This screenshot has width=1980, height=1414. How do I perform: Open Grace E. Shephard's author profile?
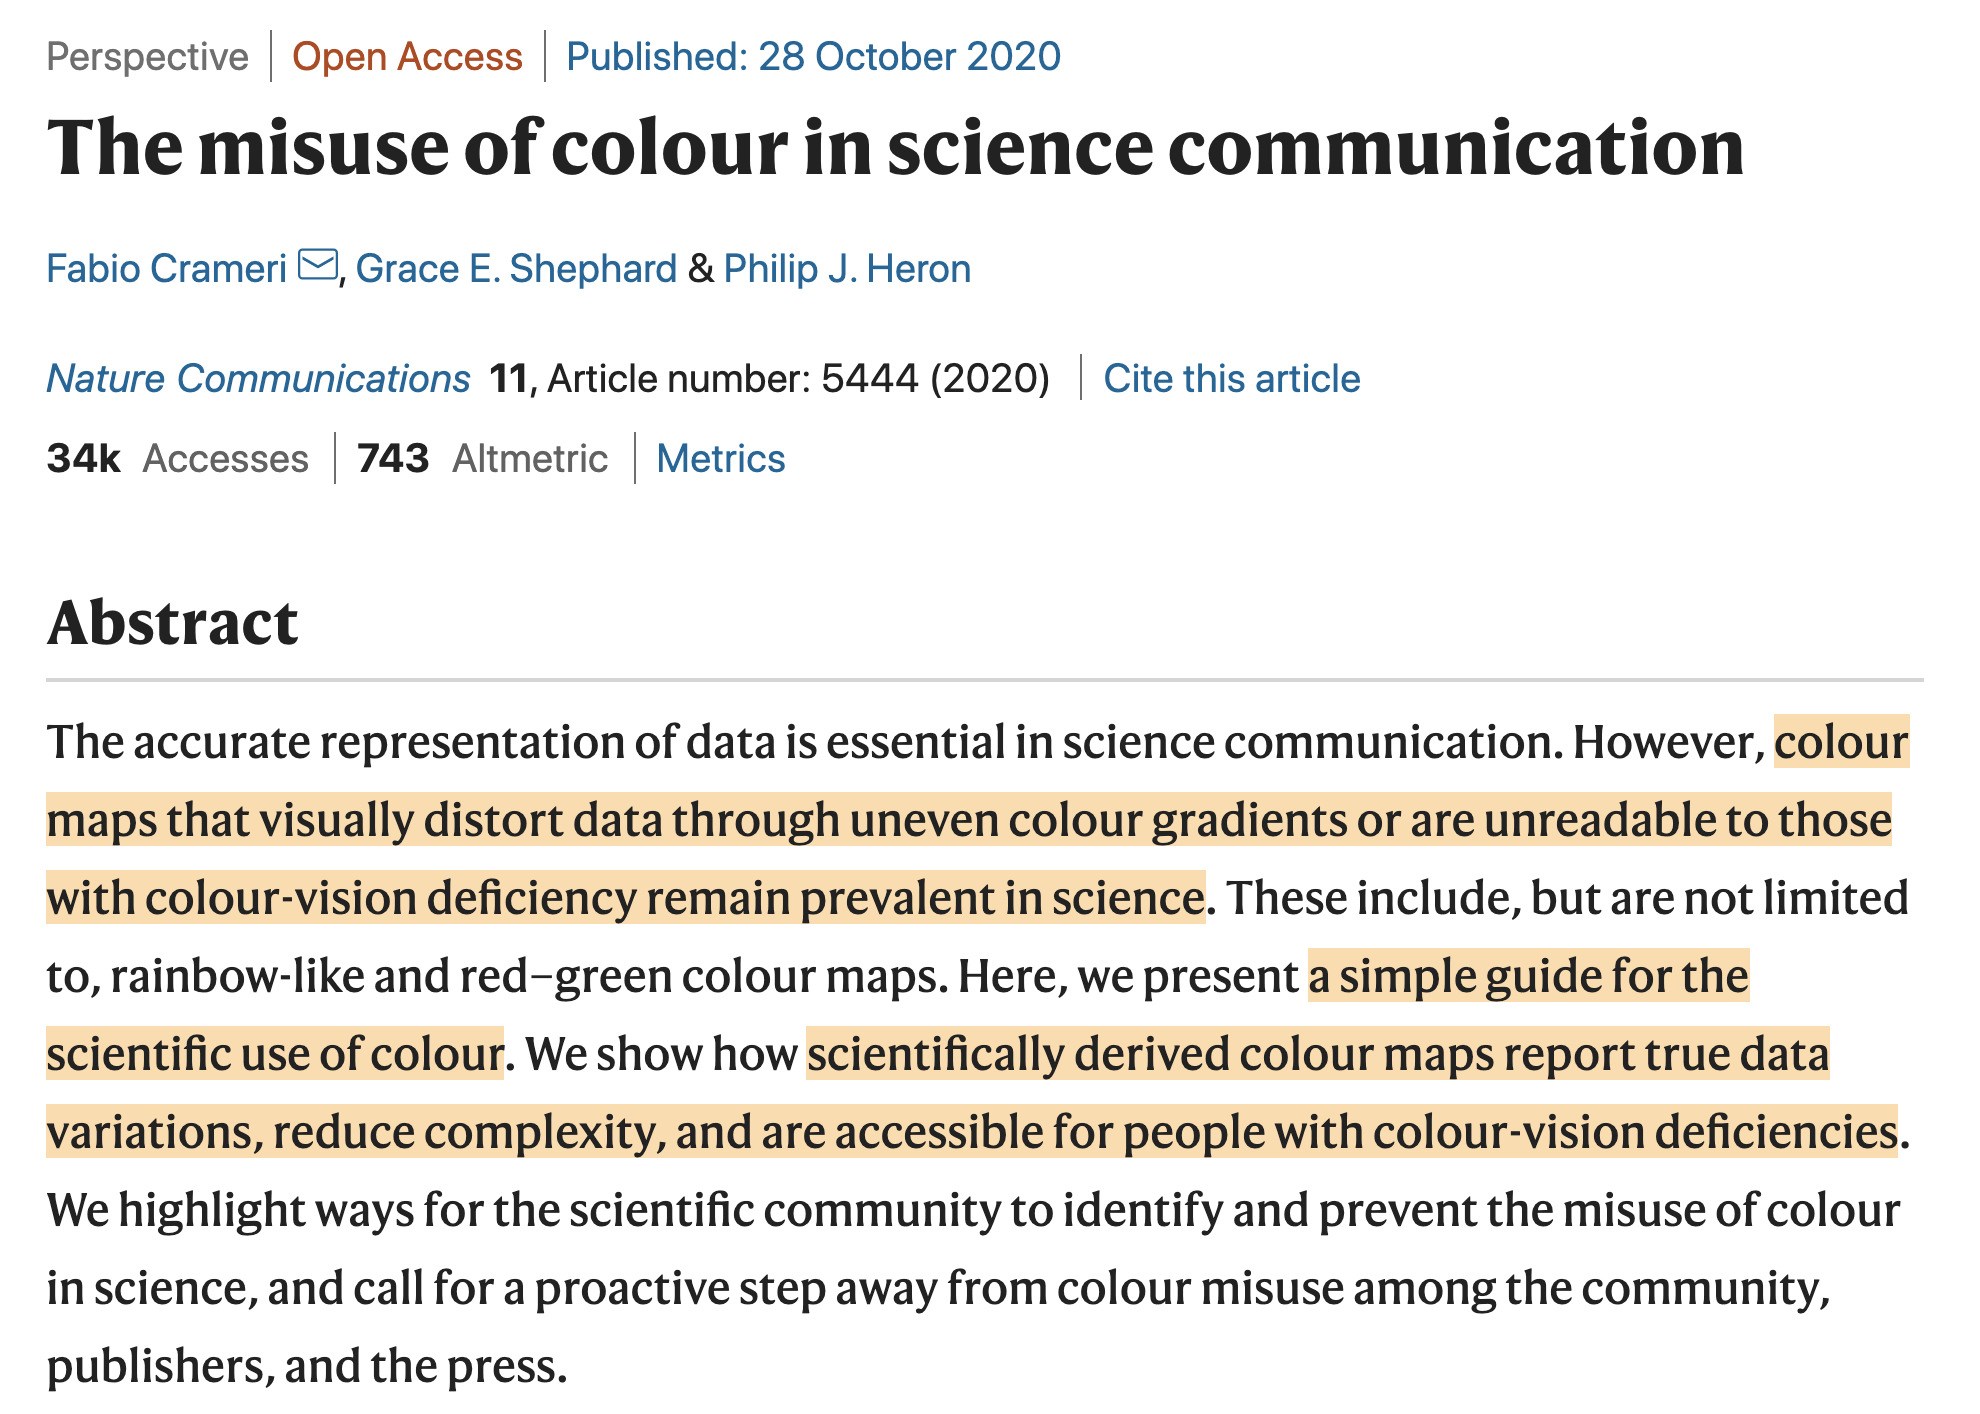[x=516, y=269]
